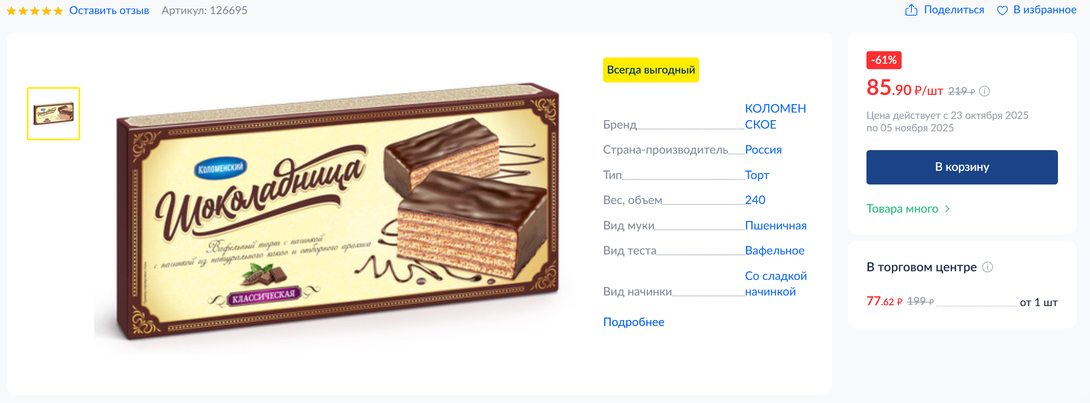Click the five-star rating icons
This screenshot has width=1090, height=403.
pos(35,10)
